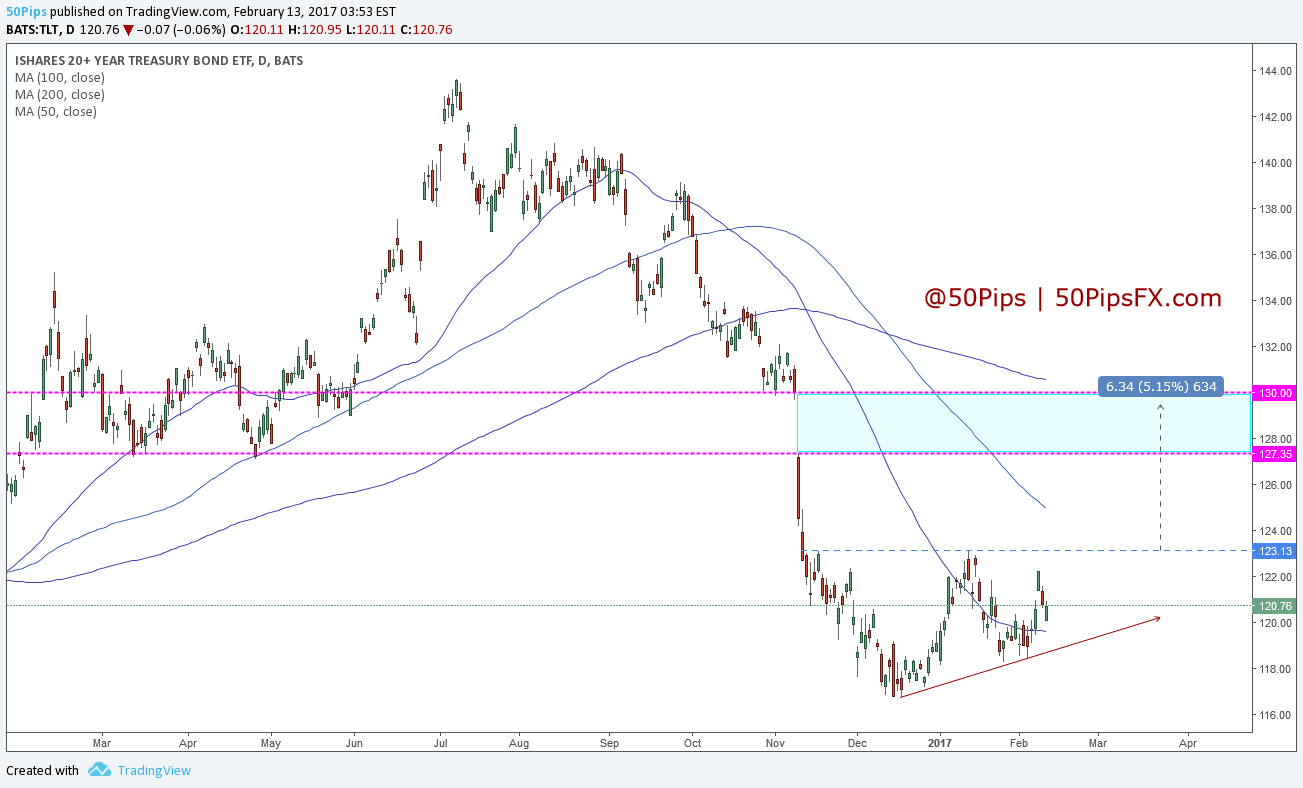The height and width of the screenshot is (788, 1303).
Task: Click the 116.00 price axis label
Action: (x=1276, y=715)
